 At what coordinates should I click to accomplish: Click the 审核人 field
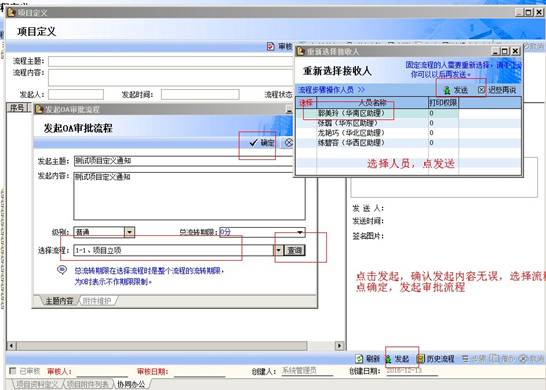tap(102, 372)
